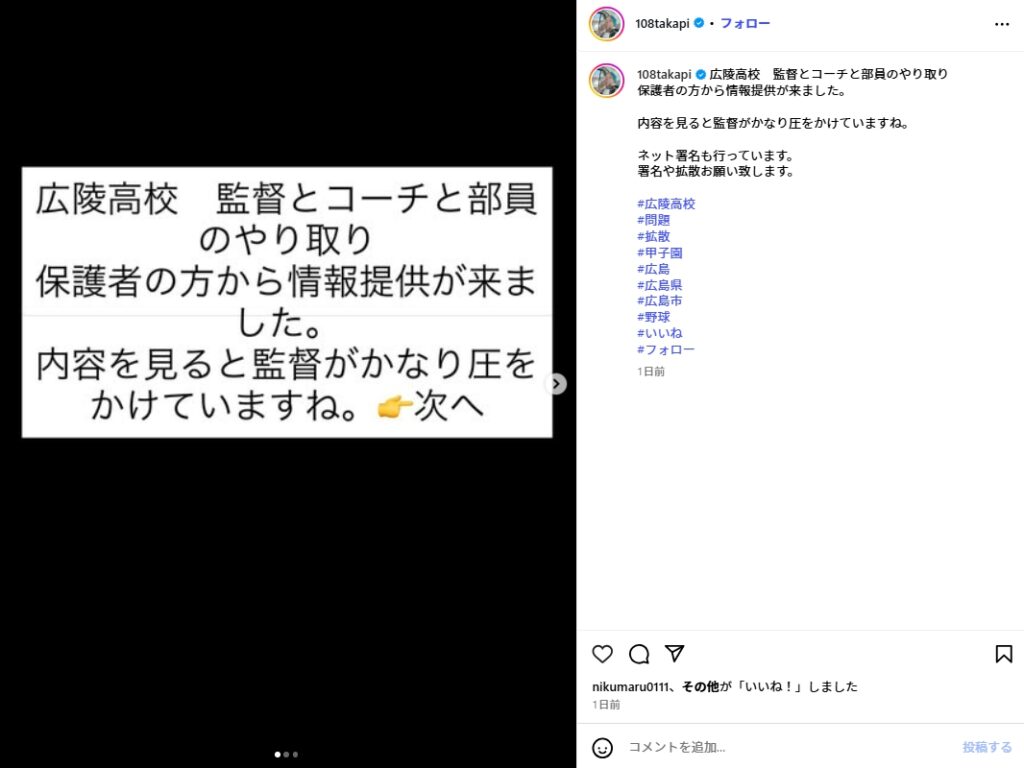
Task: Advance to next slide with carousel arrow
Action: click(556, 384)
